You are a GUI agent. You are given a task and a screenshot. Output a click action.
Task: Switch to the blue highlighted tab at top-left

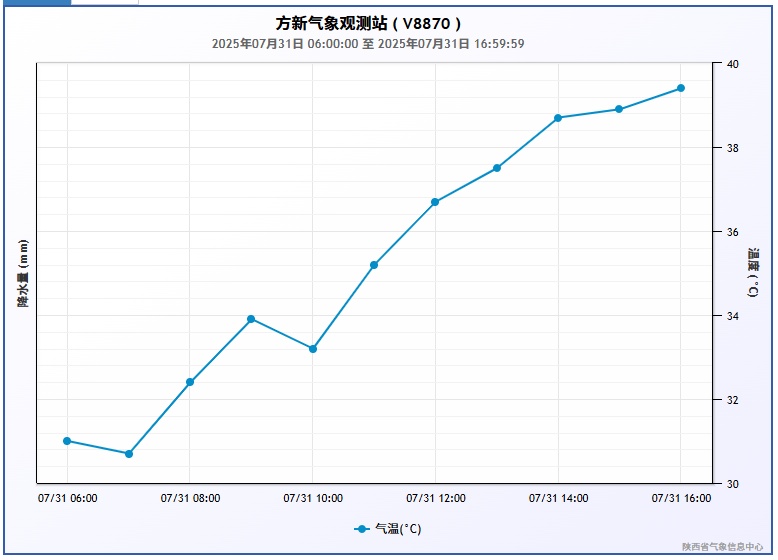click(x=35, y=3)
